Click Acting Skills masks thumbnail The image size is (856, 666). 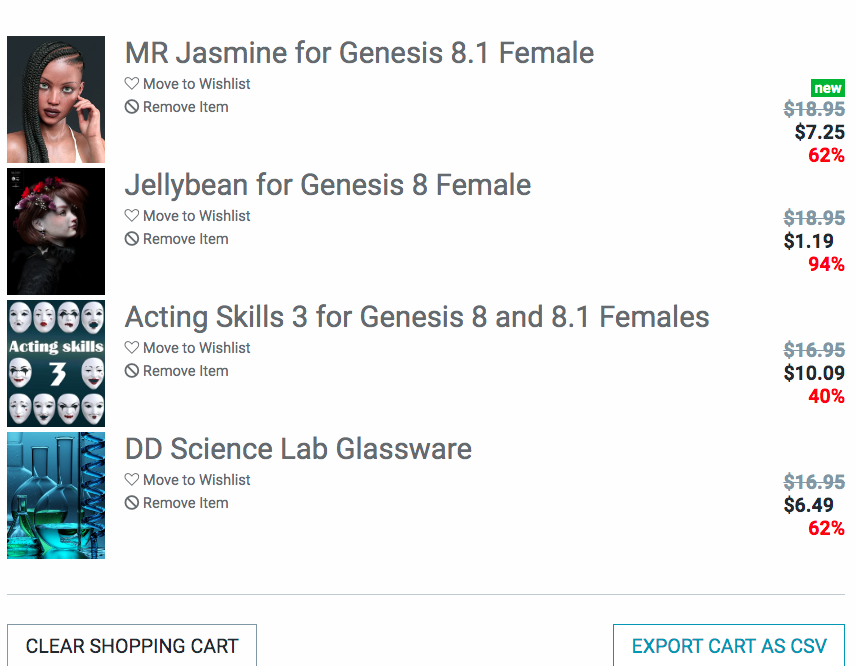(x=56, y=363)
